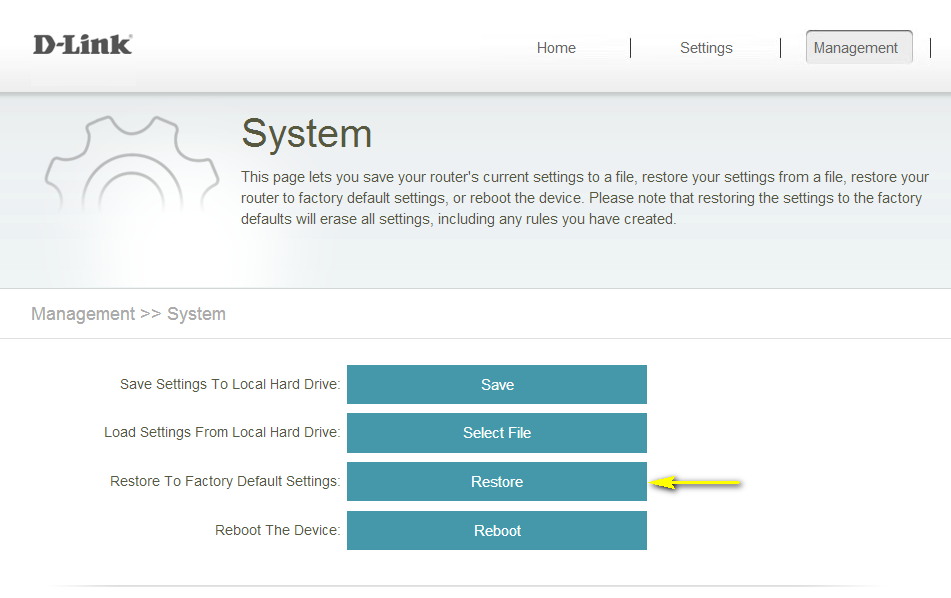
Task: Click the divider between Home and Settings
Action: point(630,48)
